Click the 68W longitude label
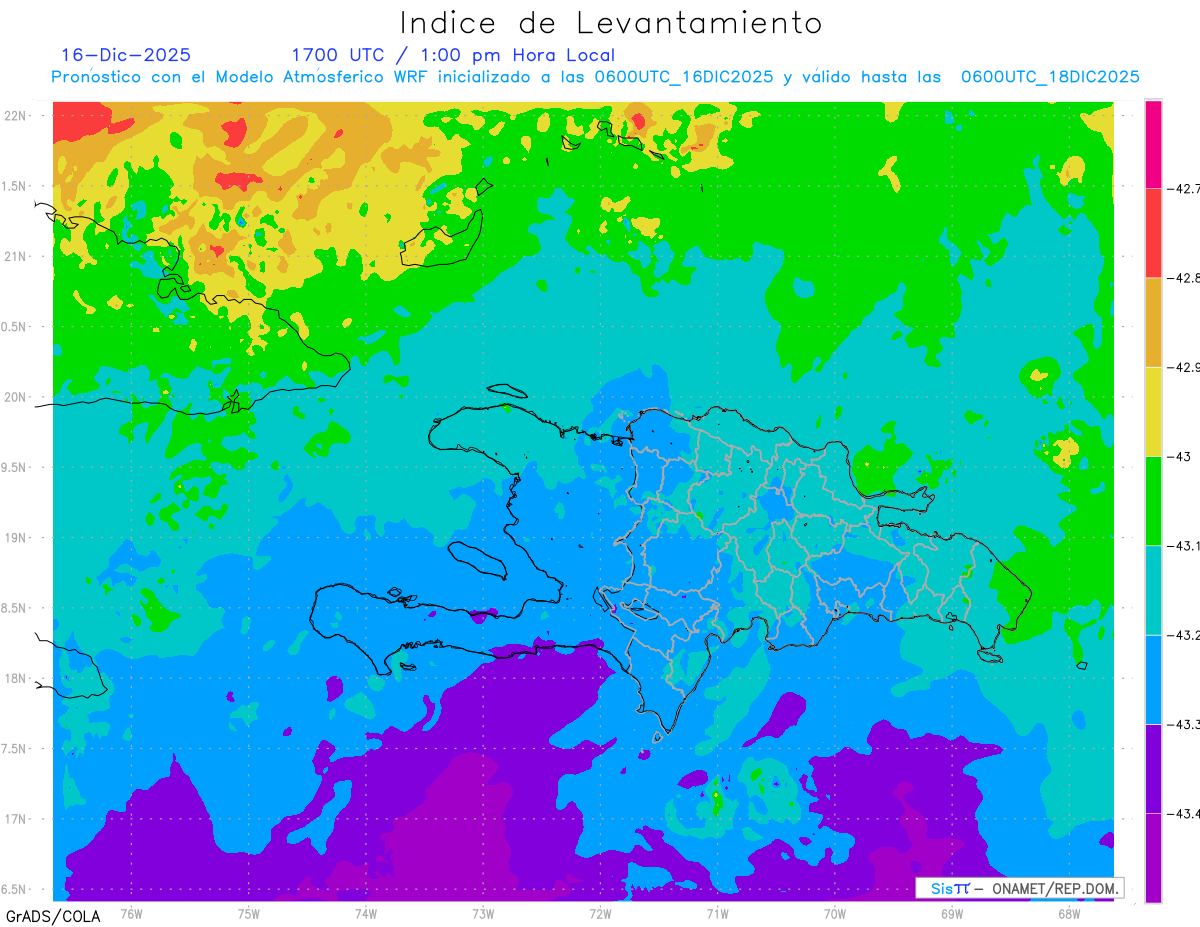 coord(1069,912)
